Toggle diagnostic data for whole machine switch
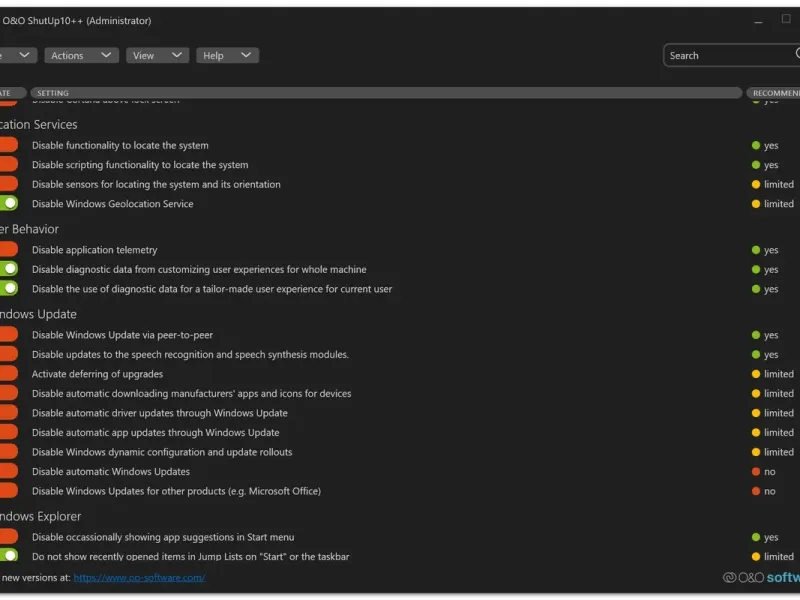This screenshot has width=800, height=600. pos(9,269)
